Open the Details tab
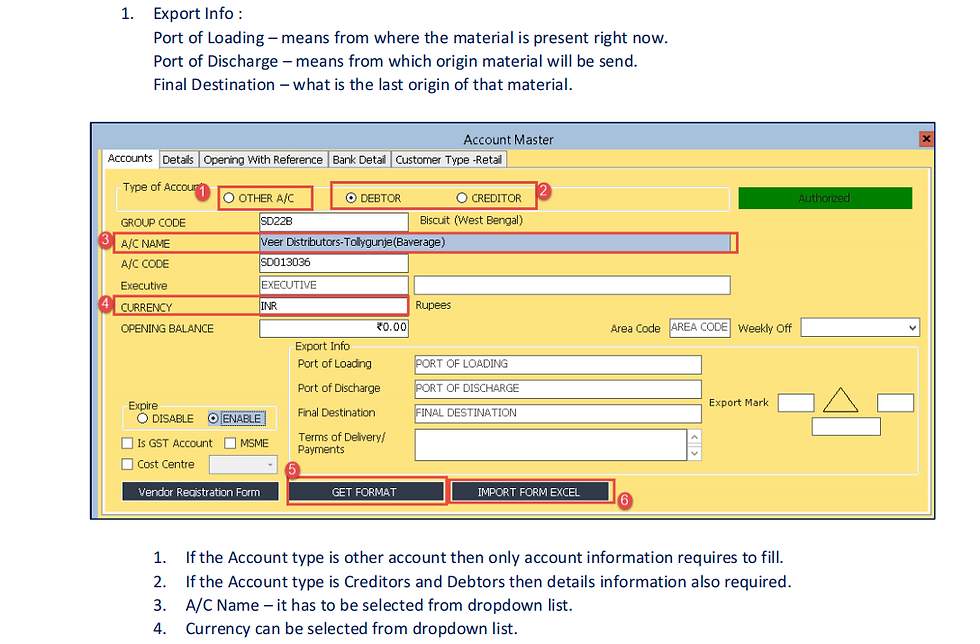980x644 pixels. coord(178,159)
